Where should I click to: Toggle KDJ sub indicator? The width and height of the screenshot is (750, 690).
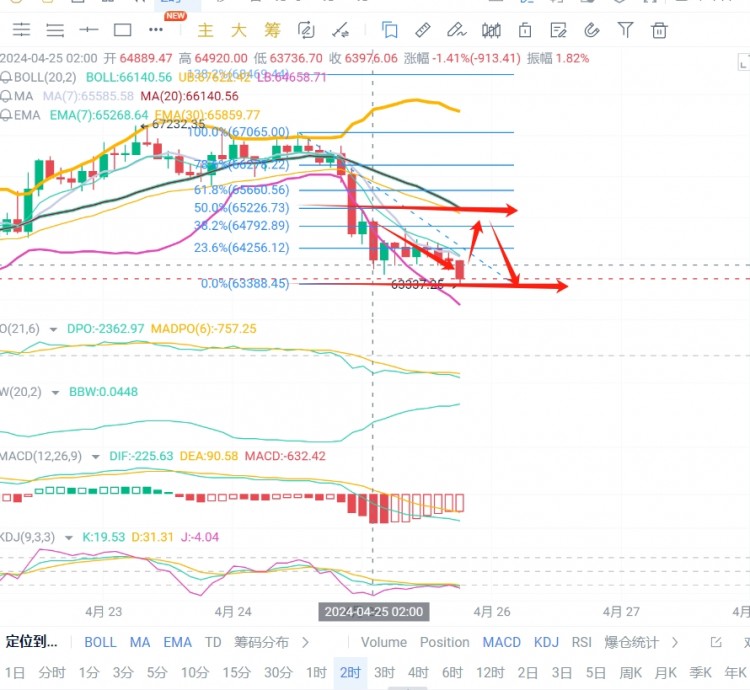pos(546,642)
